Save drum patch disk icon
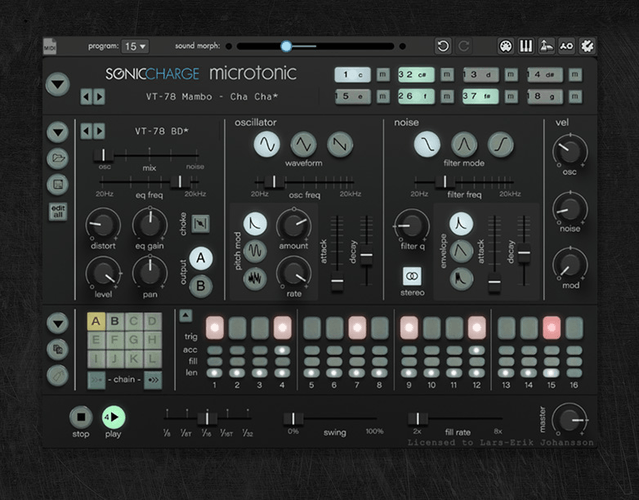 (x=57, y=185)
